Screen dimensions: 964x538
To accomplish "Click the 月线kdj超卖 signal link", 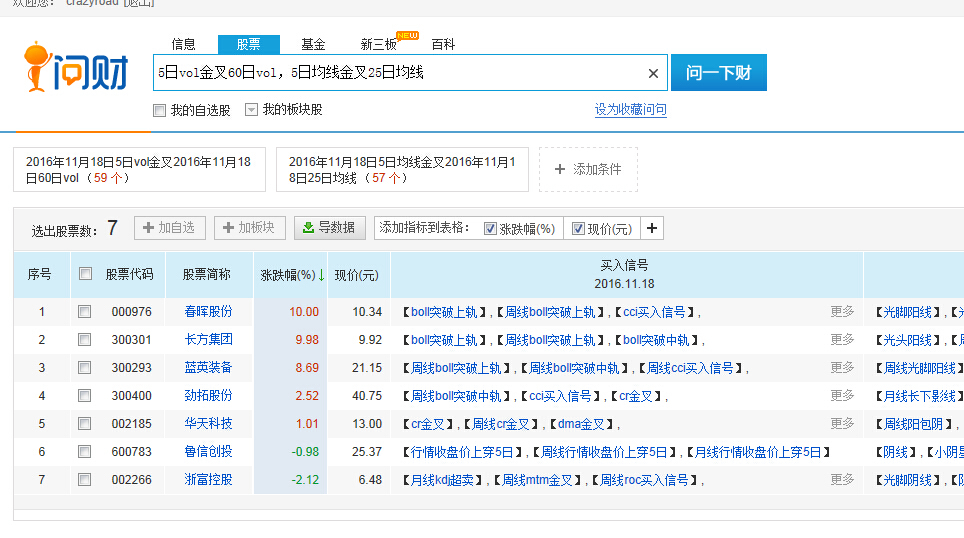I will pyautogui.click(x=442, y=480).
